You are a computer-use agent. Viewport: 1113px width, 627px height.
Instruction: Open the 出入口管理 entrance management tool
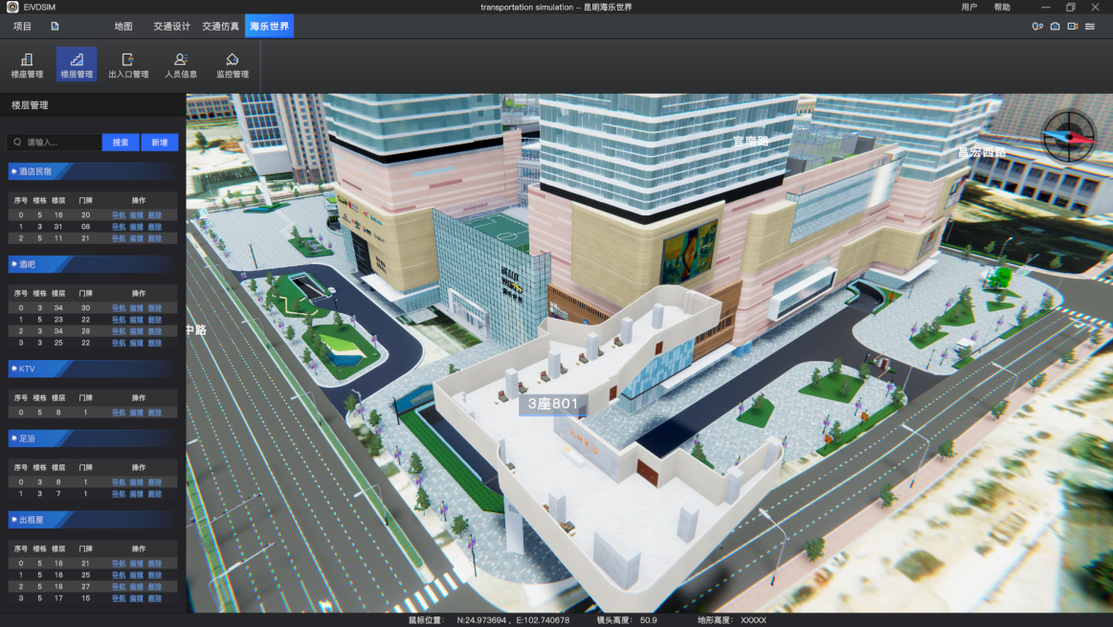point(128,65)
